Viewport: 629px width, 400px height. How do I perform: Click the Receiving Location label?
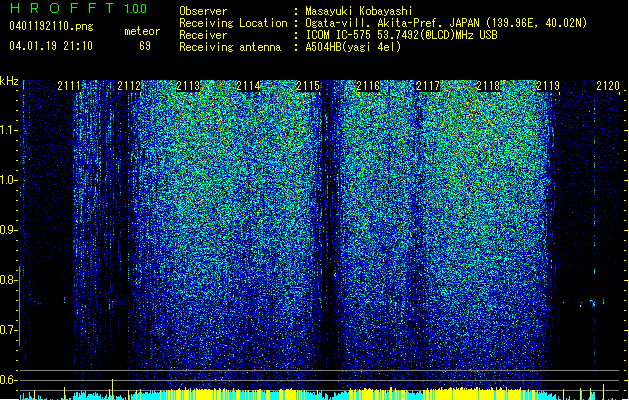233,23
